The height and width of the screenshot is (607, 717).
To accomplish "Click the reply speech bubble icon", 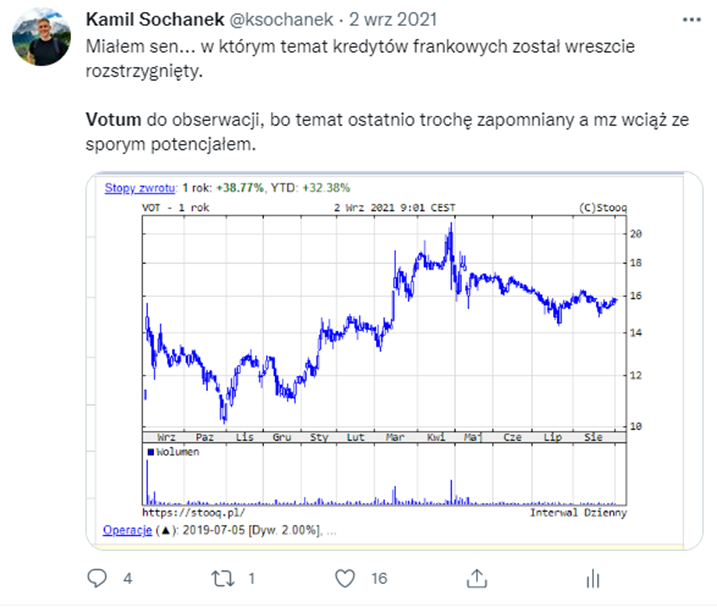I will [x=97, y=578].
